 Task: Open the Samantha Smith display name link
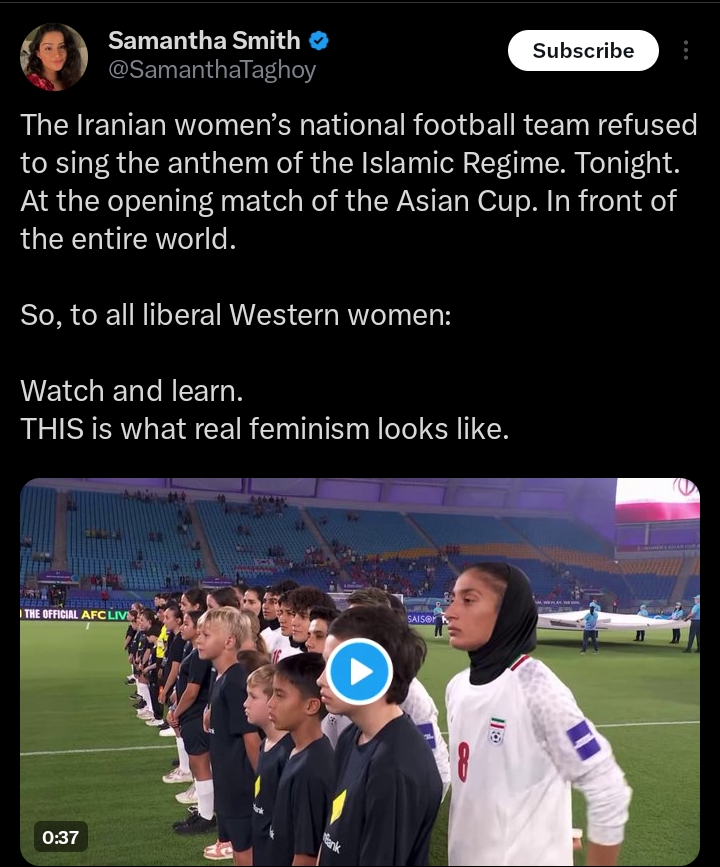tap(204, 40)
